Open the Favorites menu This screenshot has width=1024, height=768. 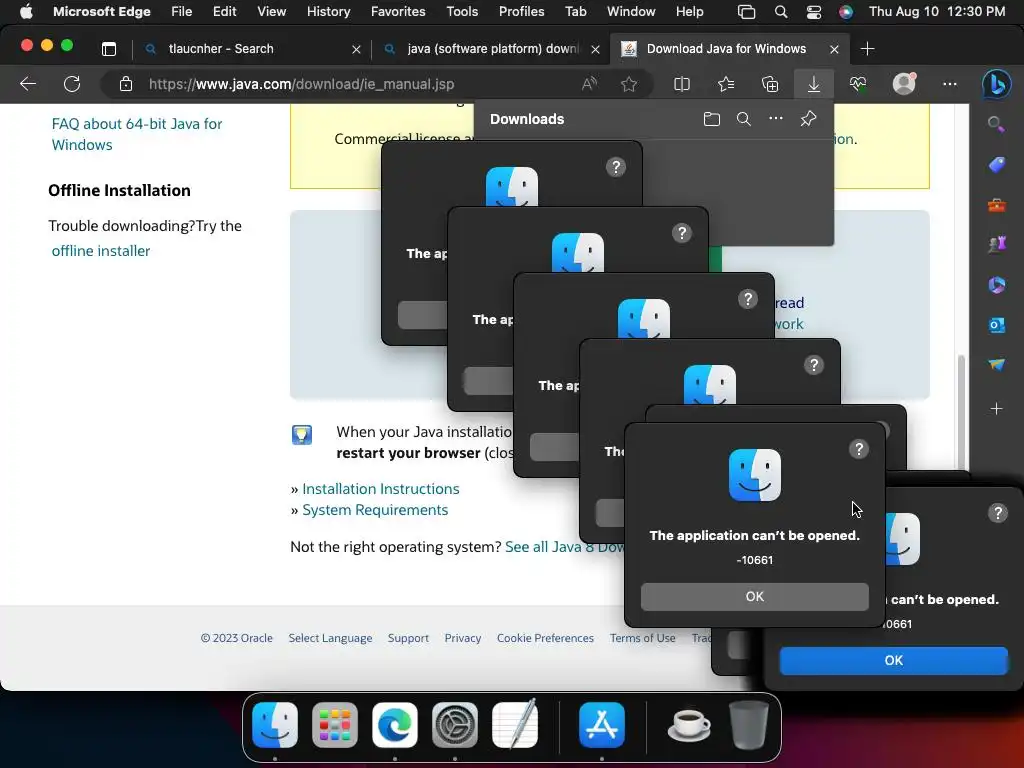click(x=398, y=11)
